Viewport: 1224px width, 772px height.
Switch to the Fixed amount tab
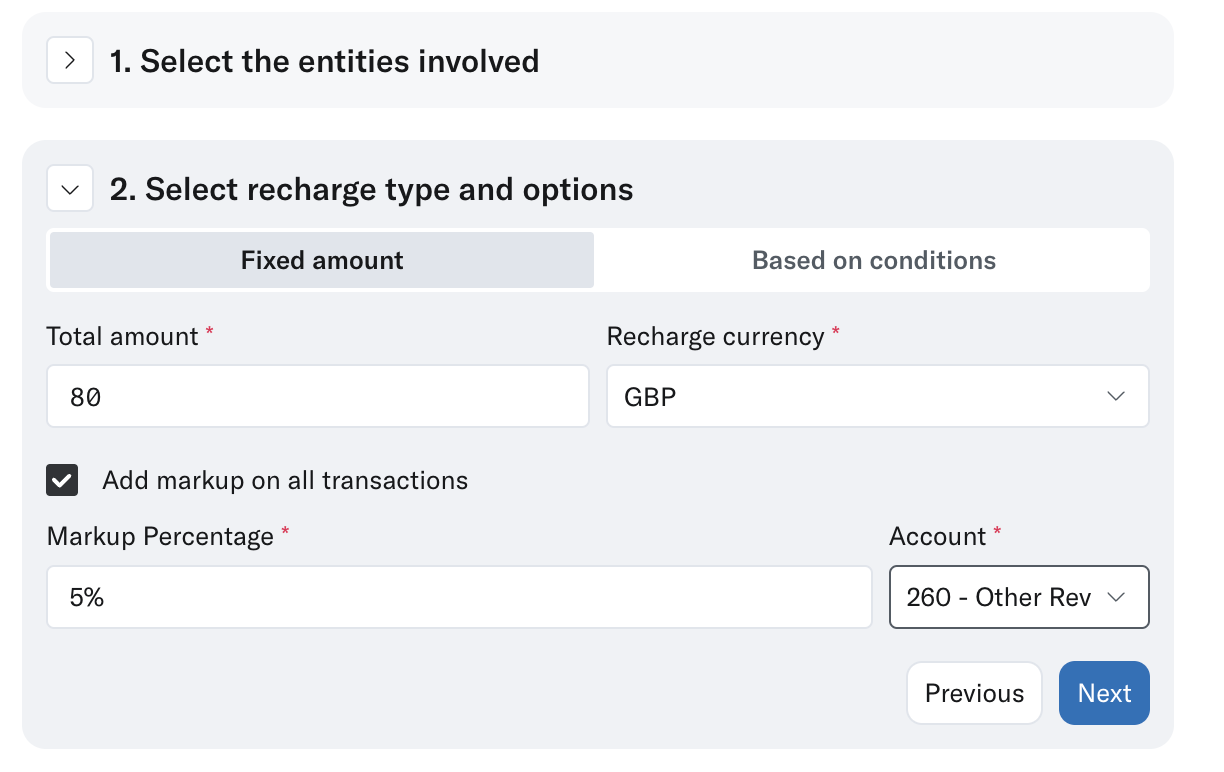322,261
